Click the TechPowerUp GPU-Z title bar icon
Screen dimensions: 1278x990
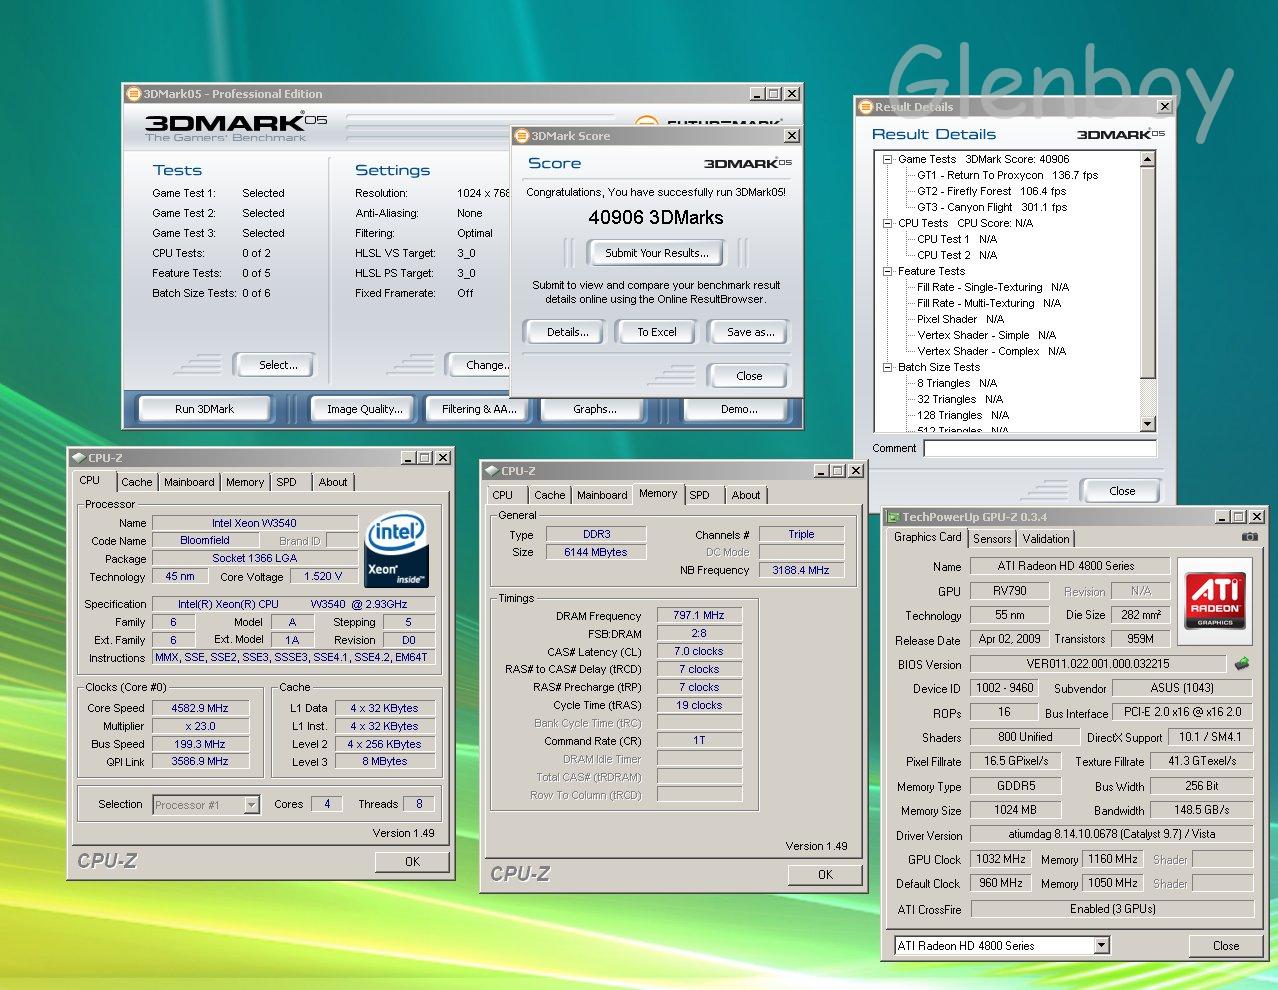pos(892,517)
